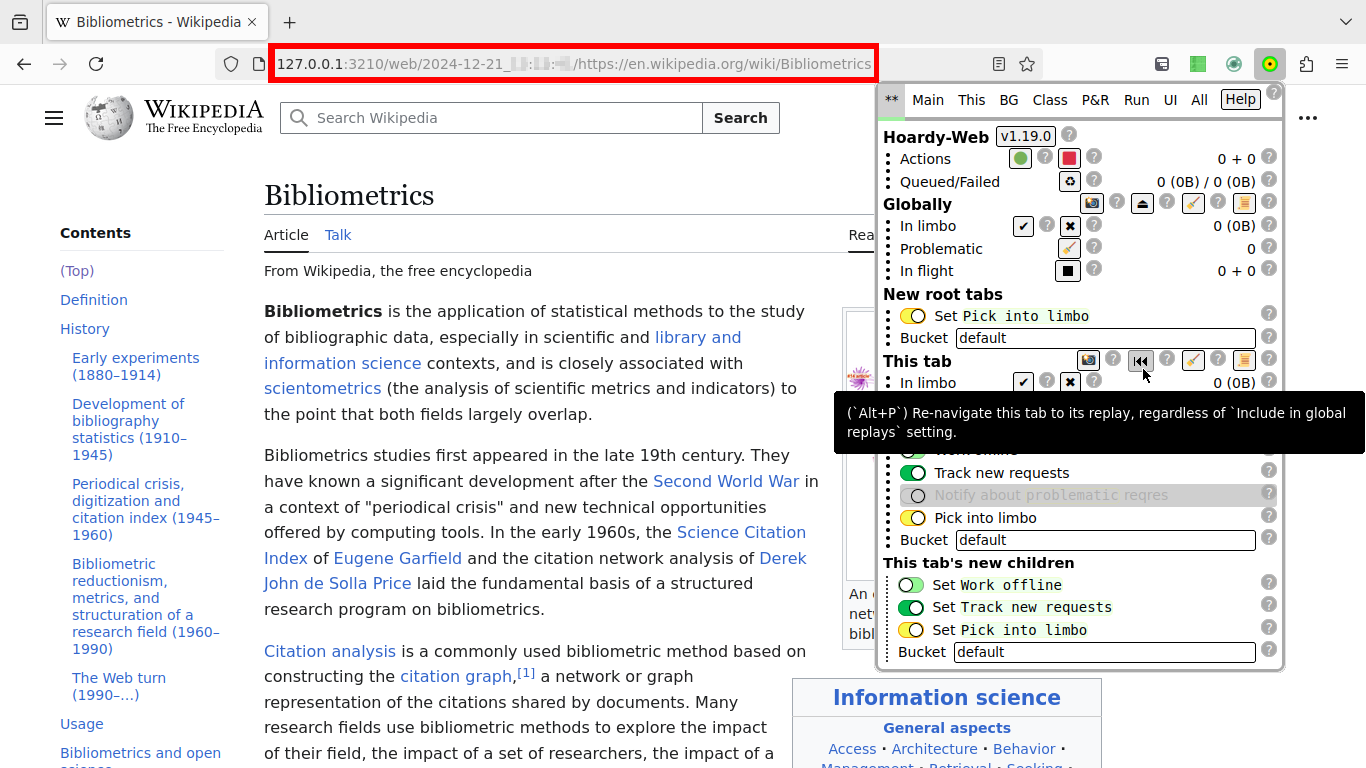Click the New root tabs Bucket field
This screenshot has height=768, width=1366.
[1105, 338]
